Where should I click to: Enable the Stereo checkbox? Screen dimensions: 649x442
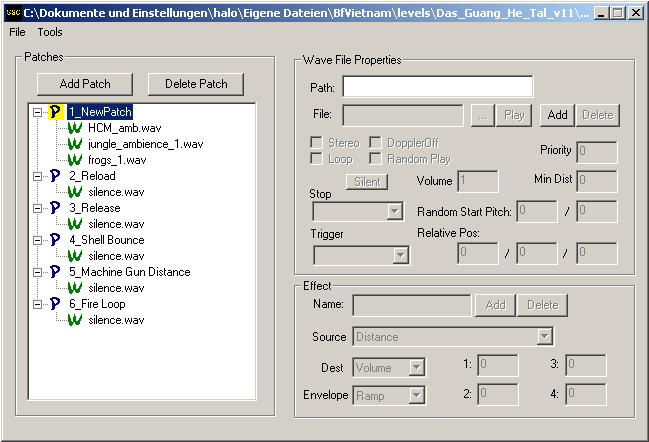pos(317,143)
